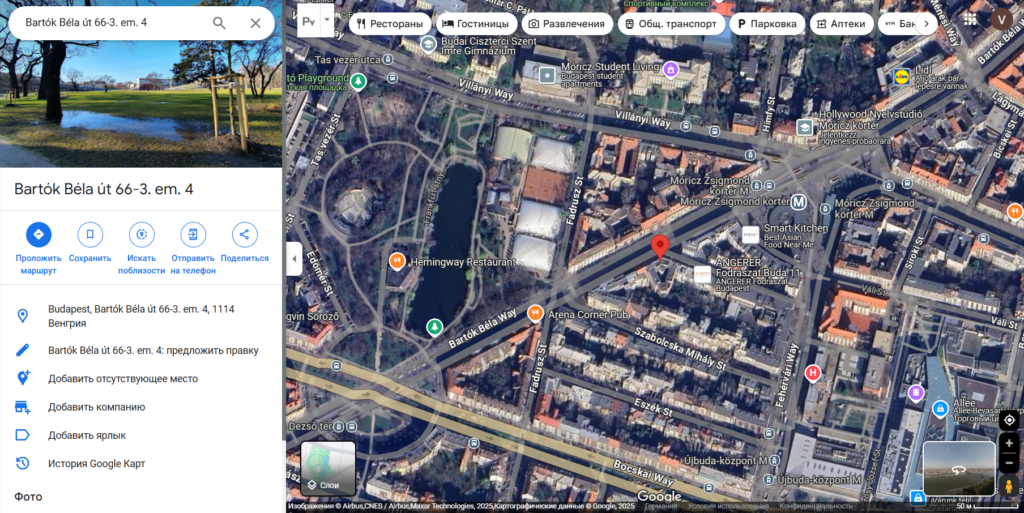Screen dimensions: 1024x513
Task: Click Условия использования footer link
Action: [x=728, y=506]
